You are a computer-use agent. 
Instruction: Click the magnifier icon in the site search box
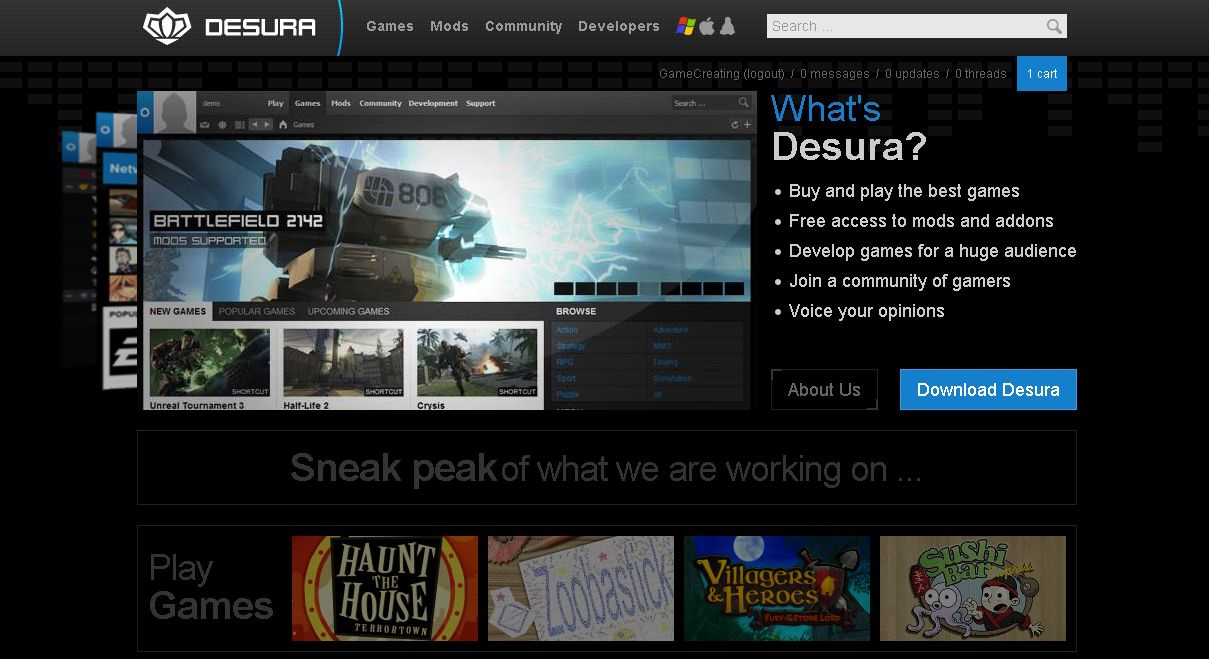(x=1055, y=26)
